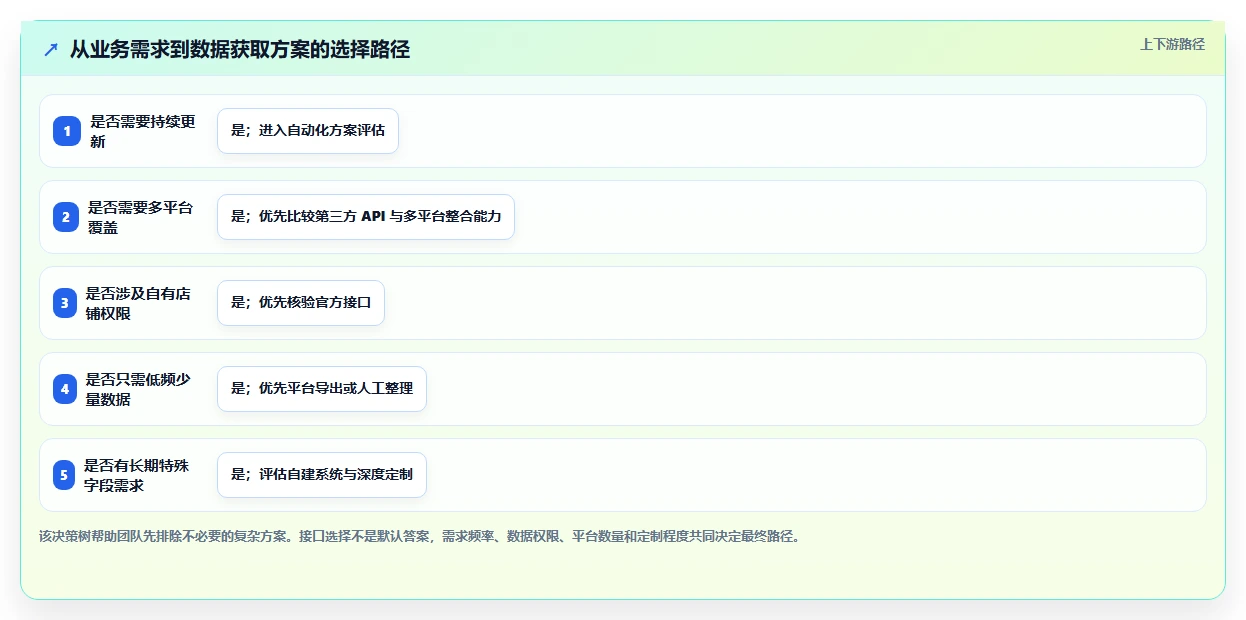Click the question 是否需要多平台覆盖

click(141, 217)
